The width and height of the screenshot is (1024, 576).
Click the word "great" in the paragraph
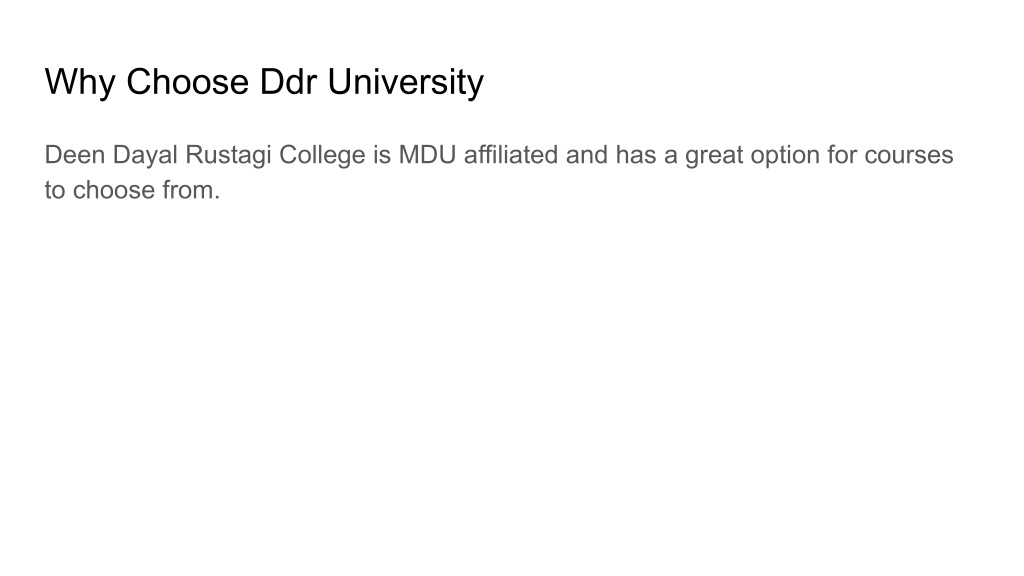point(714,156)
